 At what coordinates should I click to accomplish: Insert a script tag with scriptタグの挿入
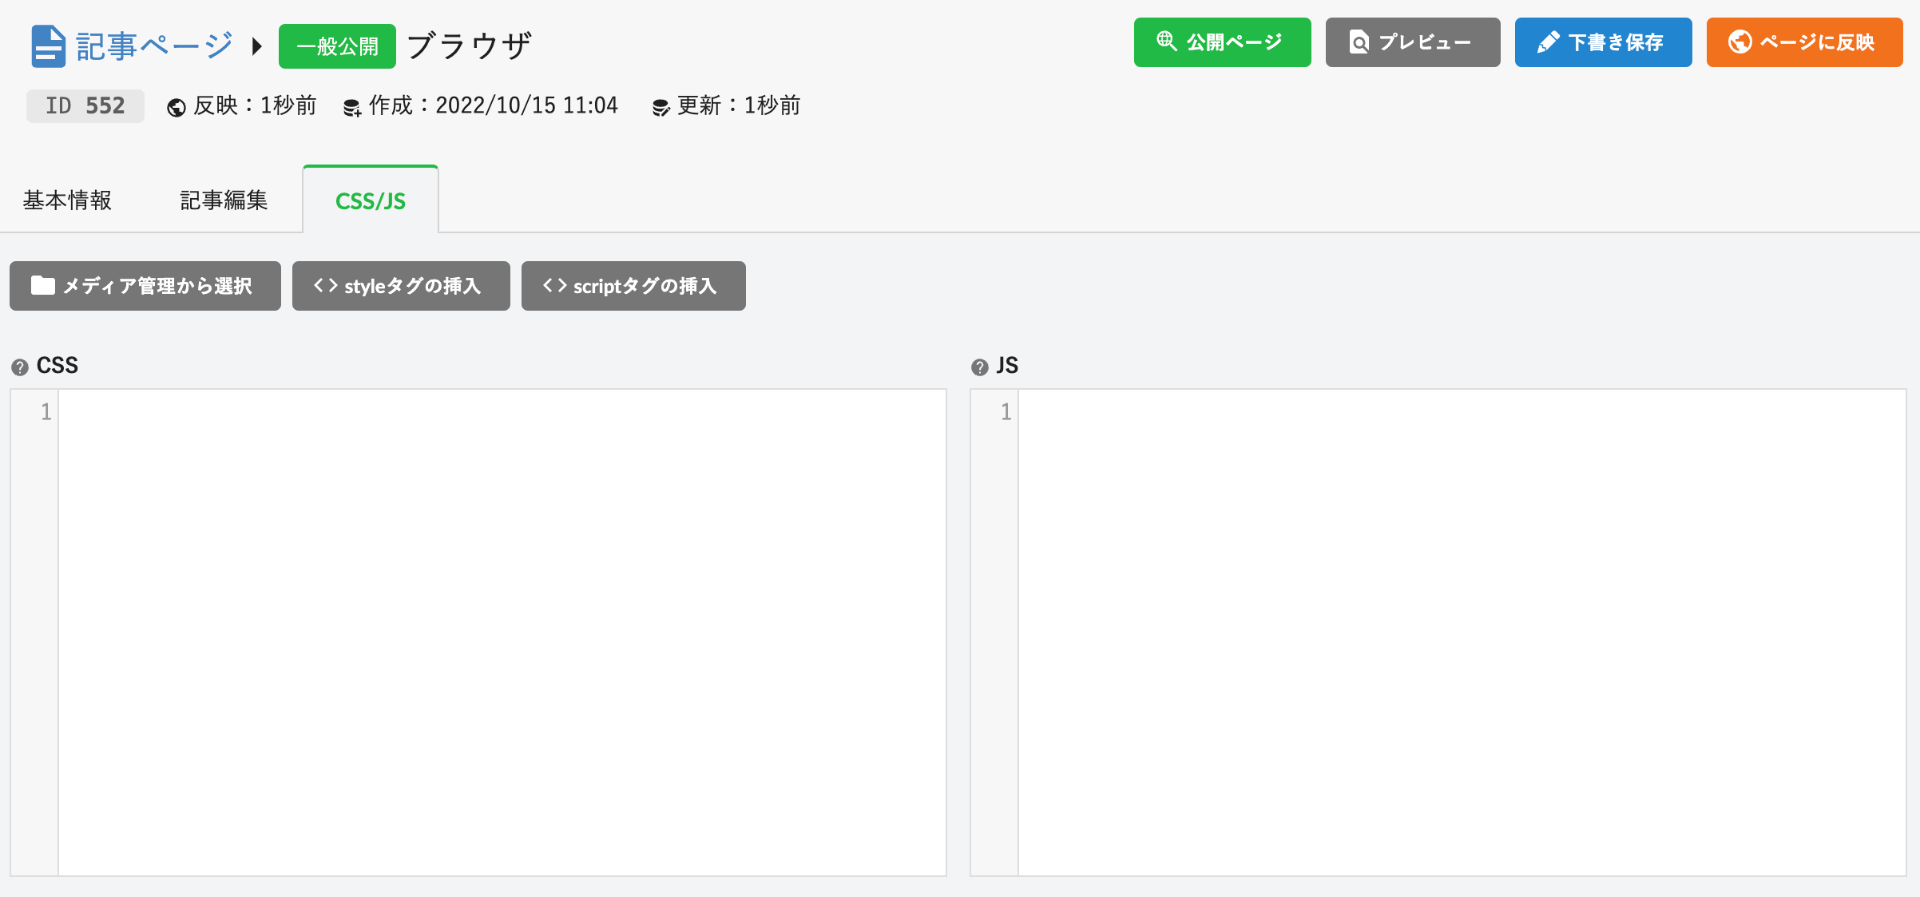(x=633, y=286)
